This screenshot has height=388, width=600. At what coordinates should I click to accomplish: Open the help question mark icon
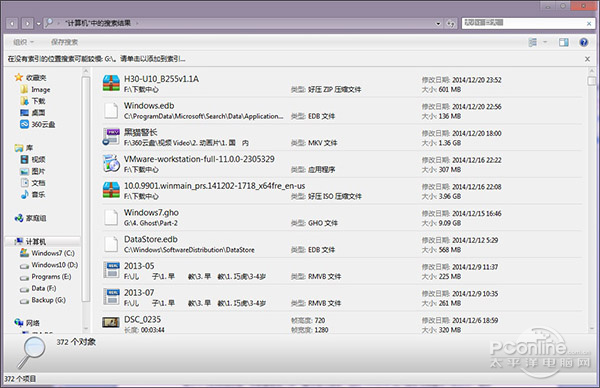(x=583, y=42)
